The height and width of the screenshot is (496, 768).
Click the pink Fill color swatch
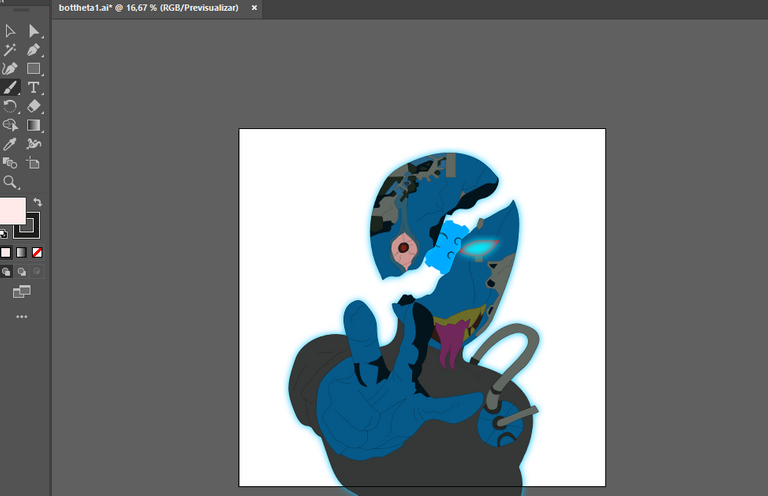(12, 211)
